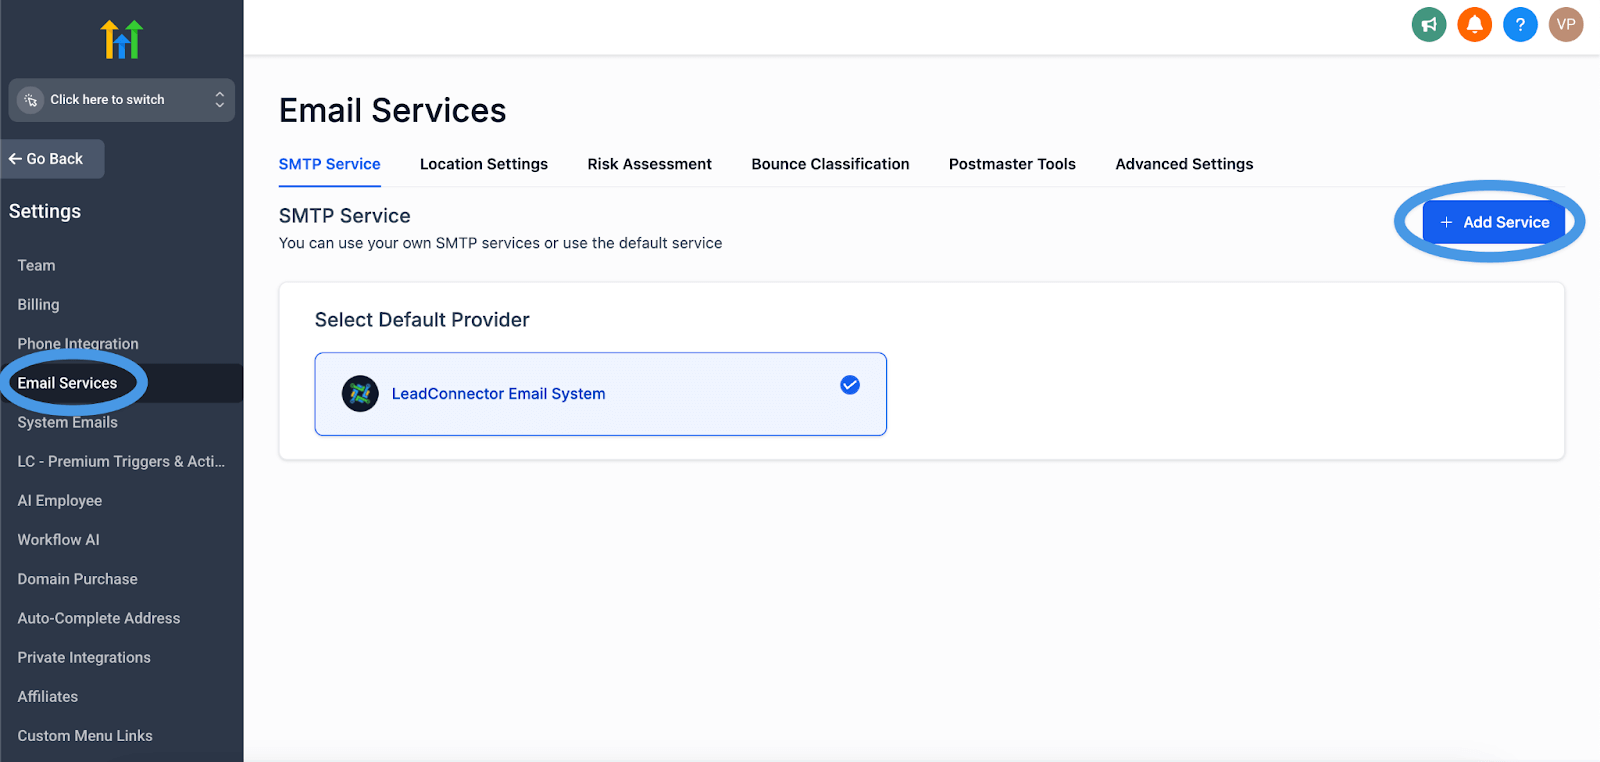Viewport: 1600px width, 762px height.
Task: Open System Emails in sidebar
Action: [67, 422]
